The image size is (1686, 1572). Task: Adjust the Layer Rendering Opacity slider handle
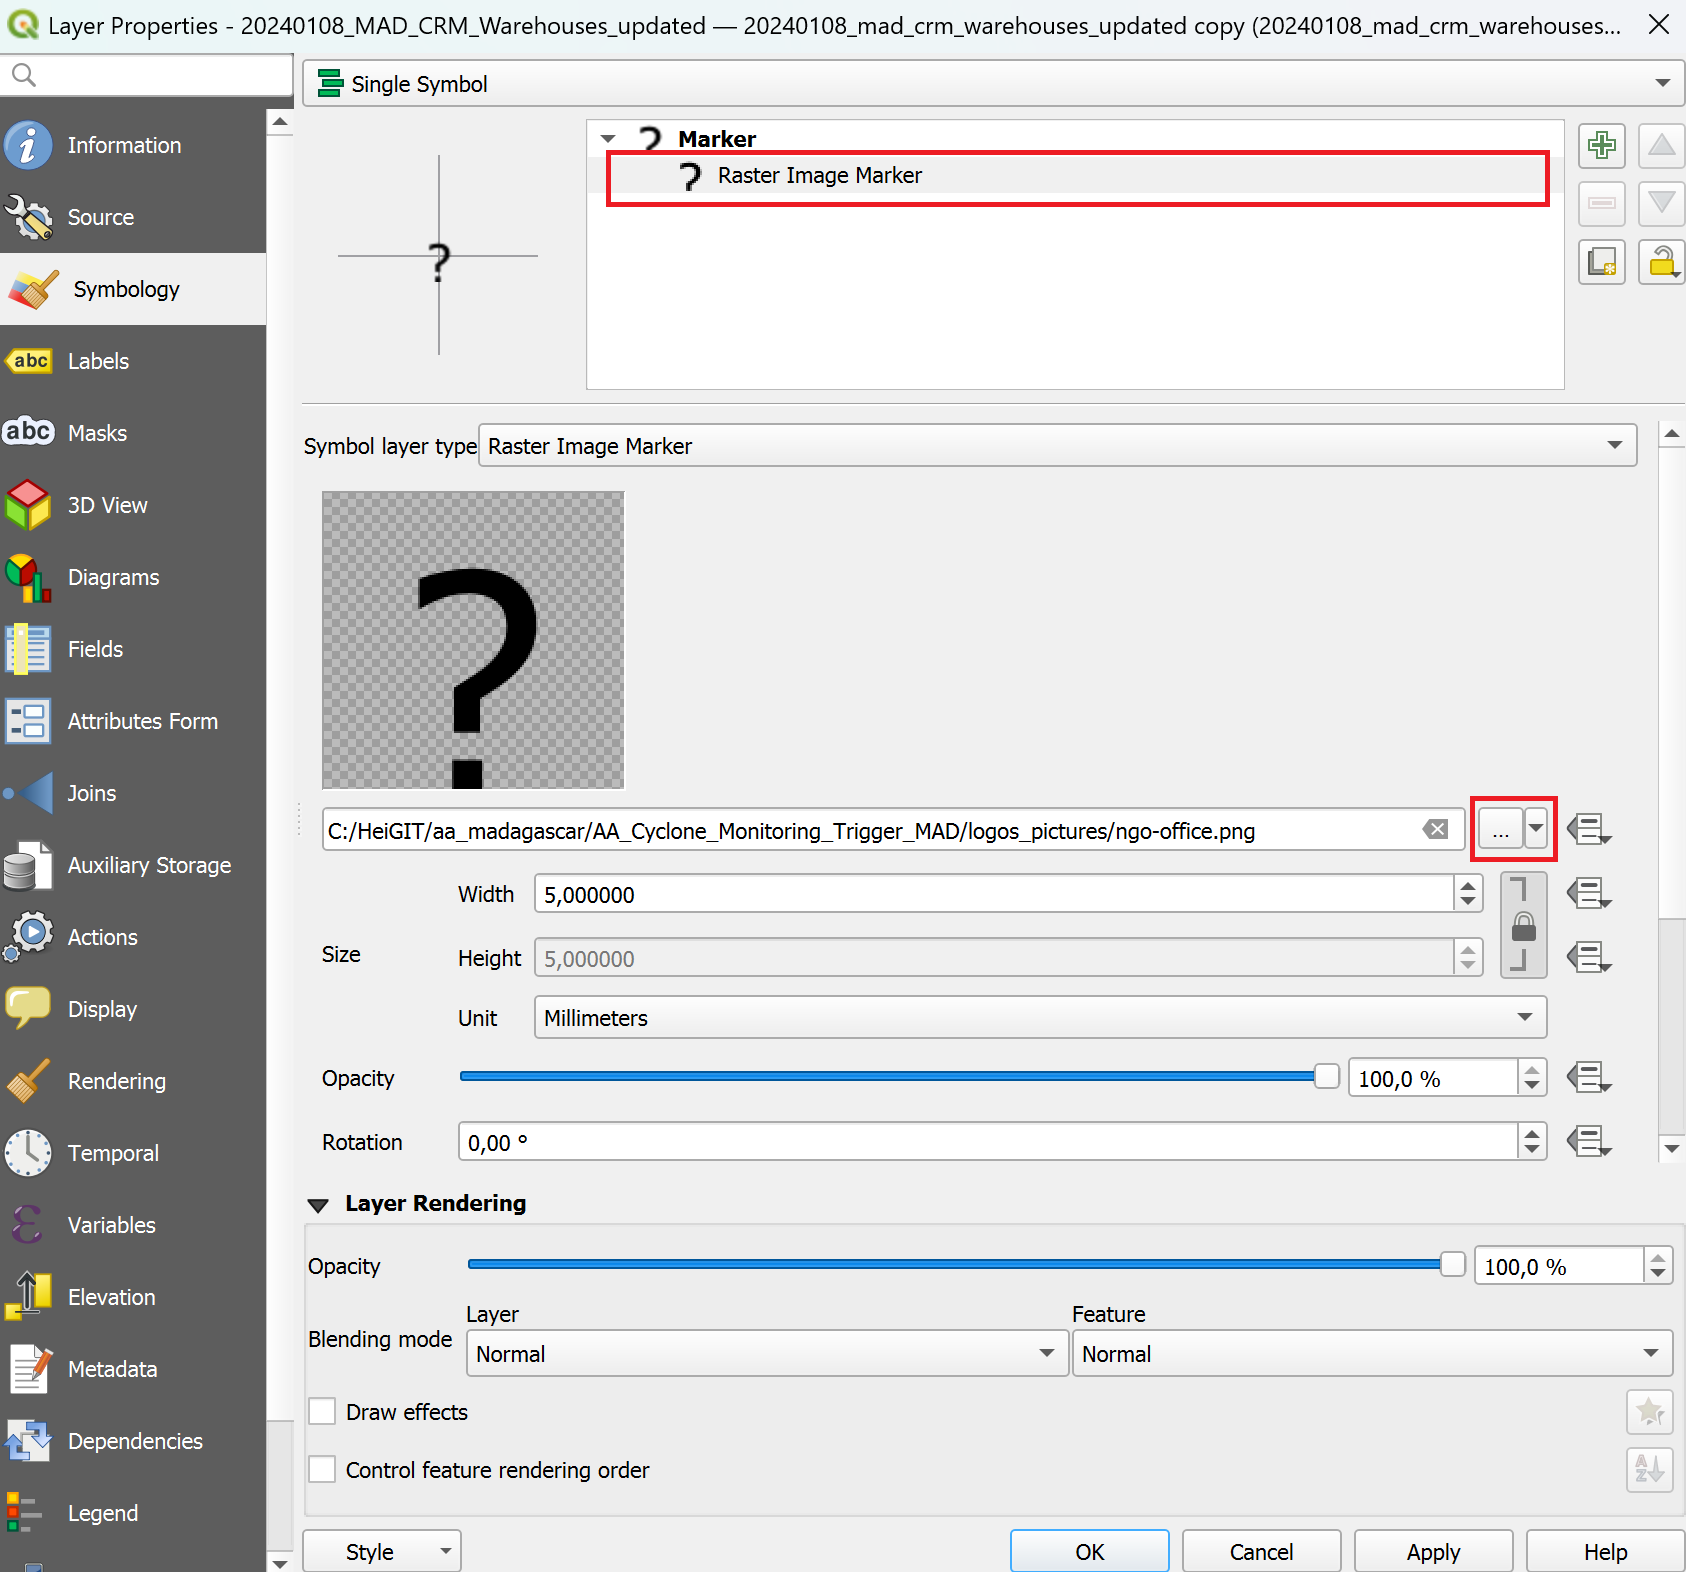click(x=1452, y=1264)
